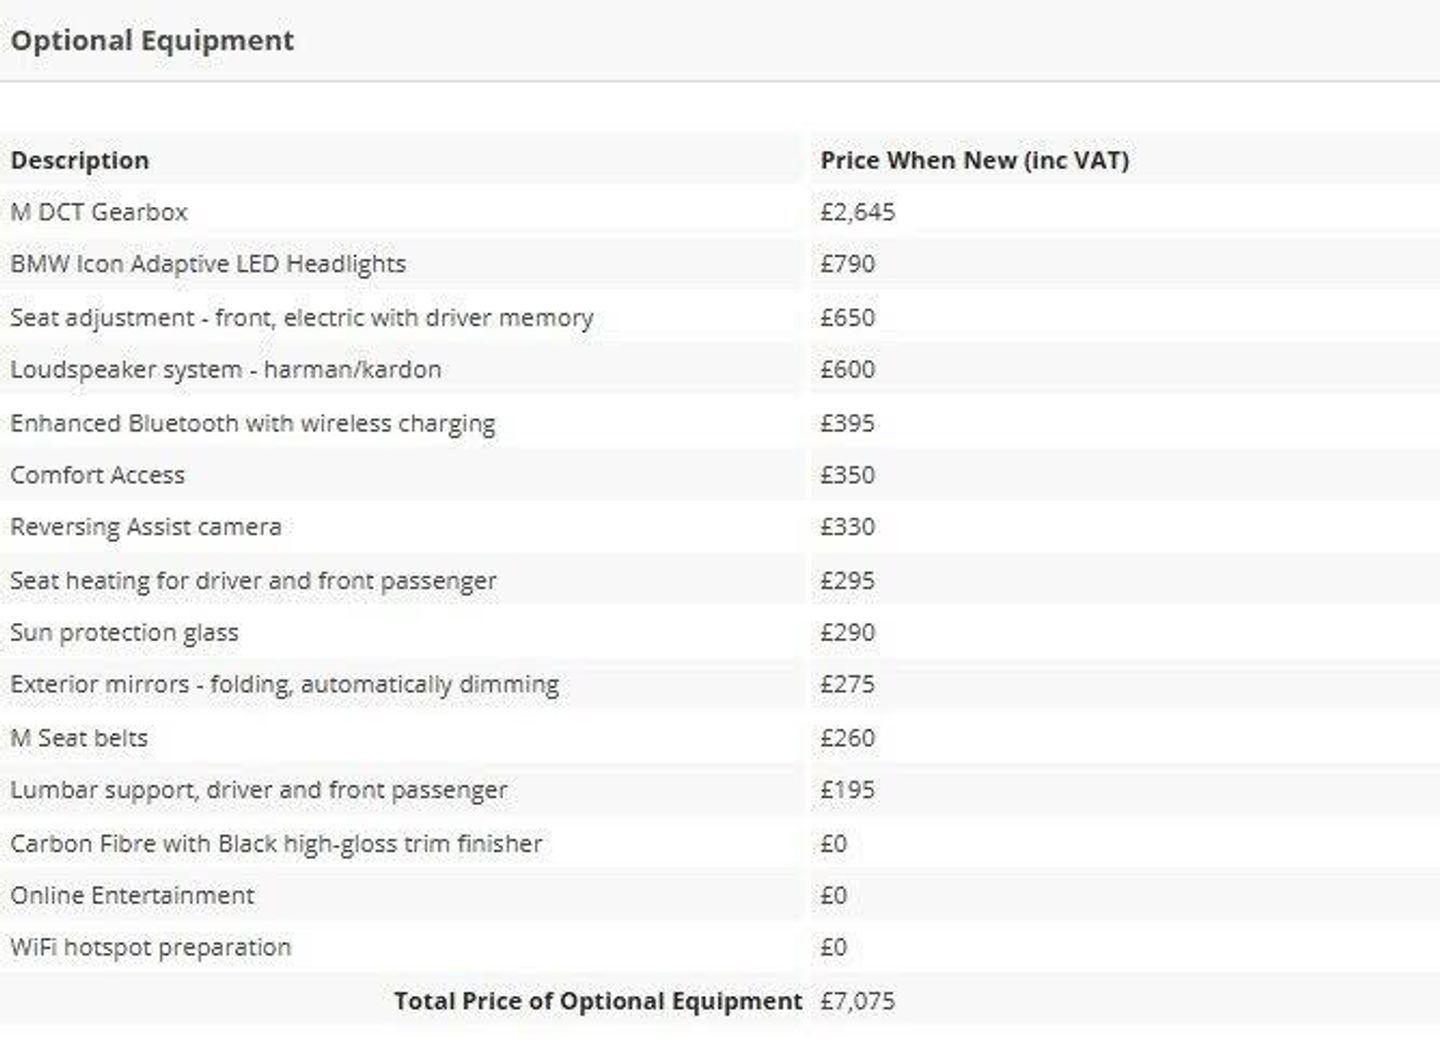Click the WiFi hotspot preparation entry
This screenshot has height=1058, width=1440.
150,947
